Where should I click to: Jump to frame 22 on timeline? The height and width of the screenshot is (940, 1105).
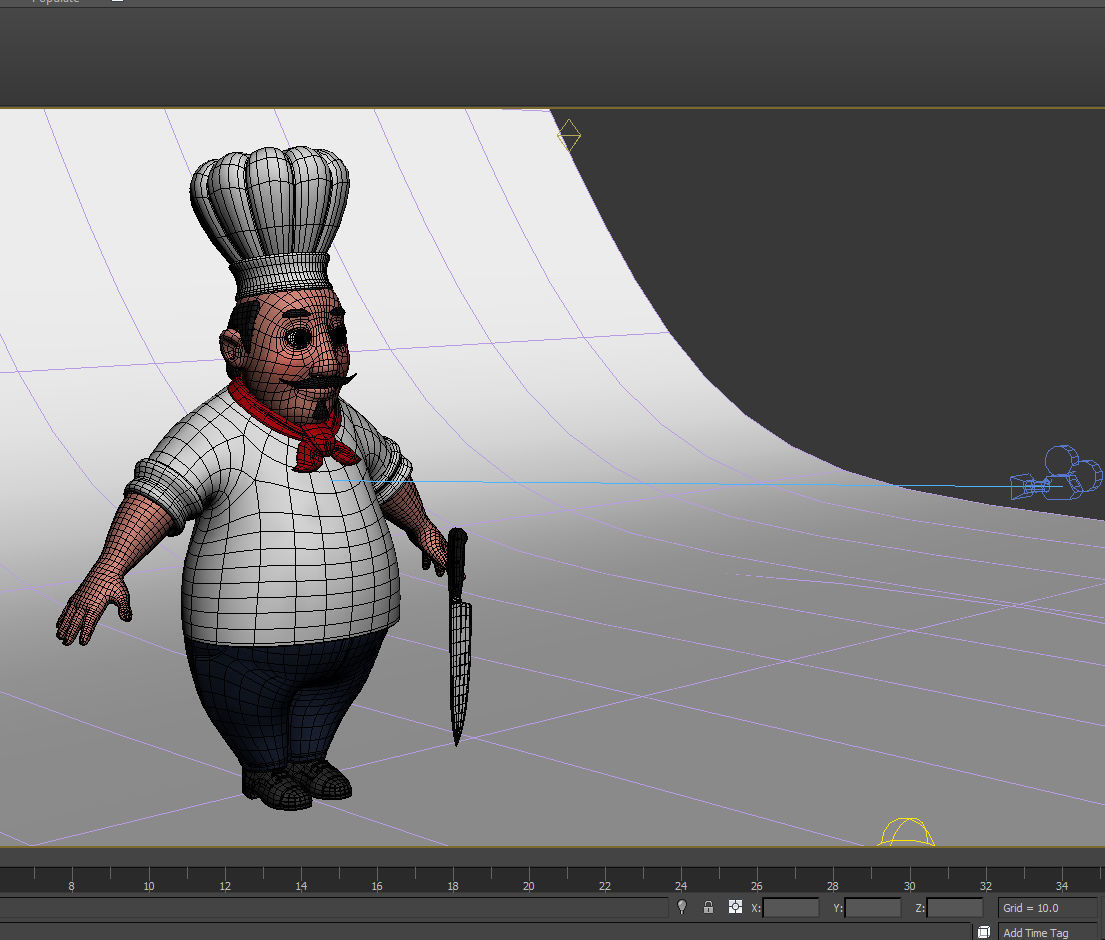pyautogui.click(x=605, y=886)
